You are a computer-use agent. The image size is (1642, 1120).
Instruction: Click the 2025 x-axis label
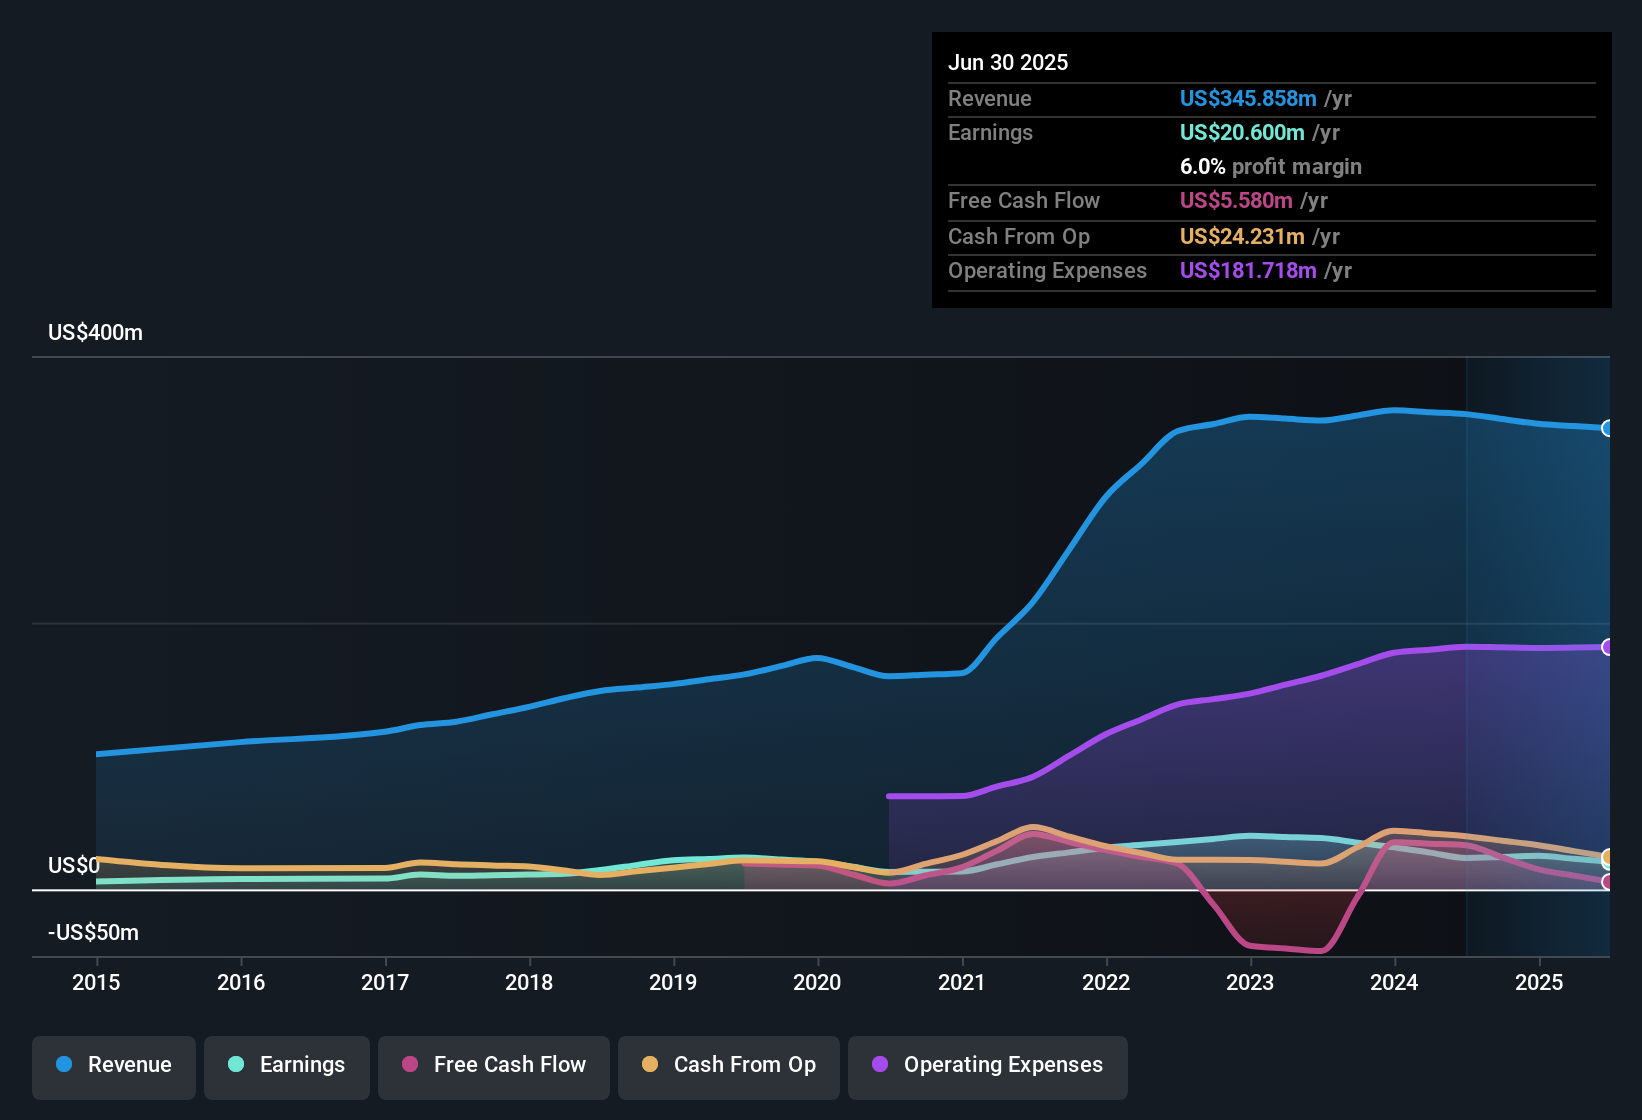tap(1539, 982)
